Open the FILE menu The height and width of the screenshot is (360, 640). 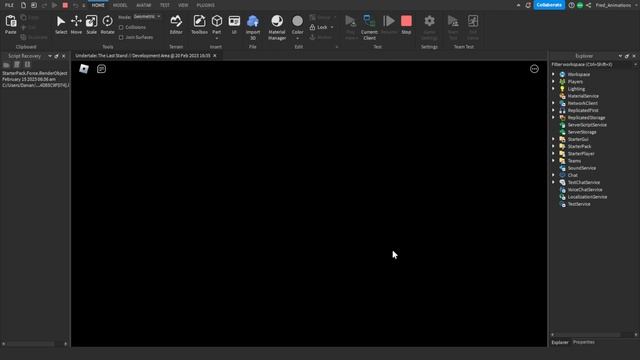pyautogui.click(x=9, y=5)
